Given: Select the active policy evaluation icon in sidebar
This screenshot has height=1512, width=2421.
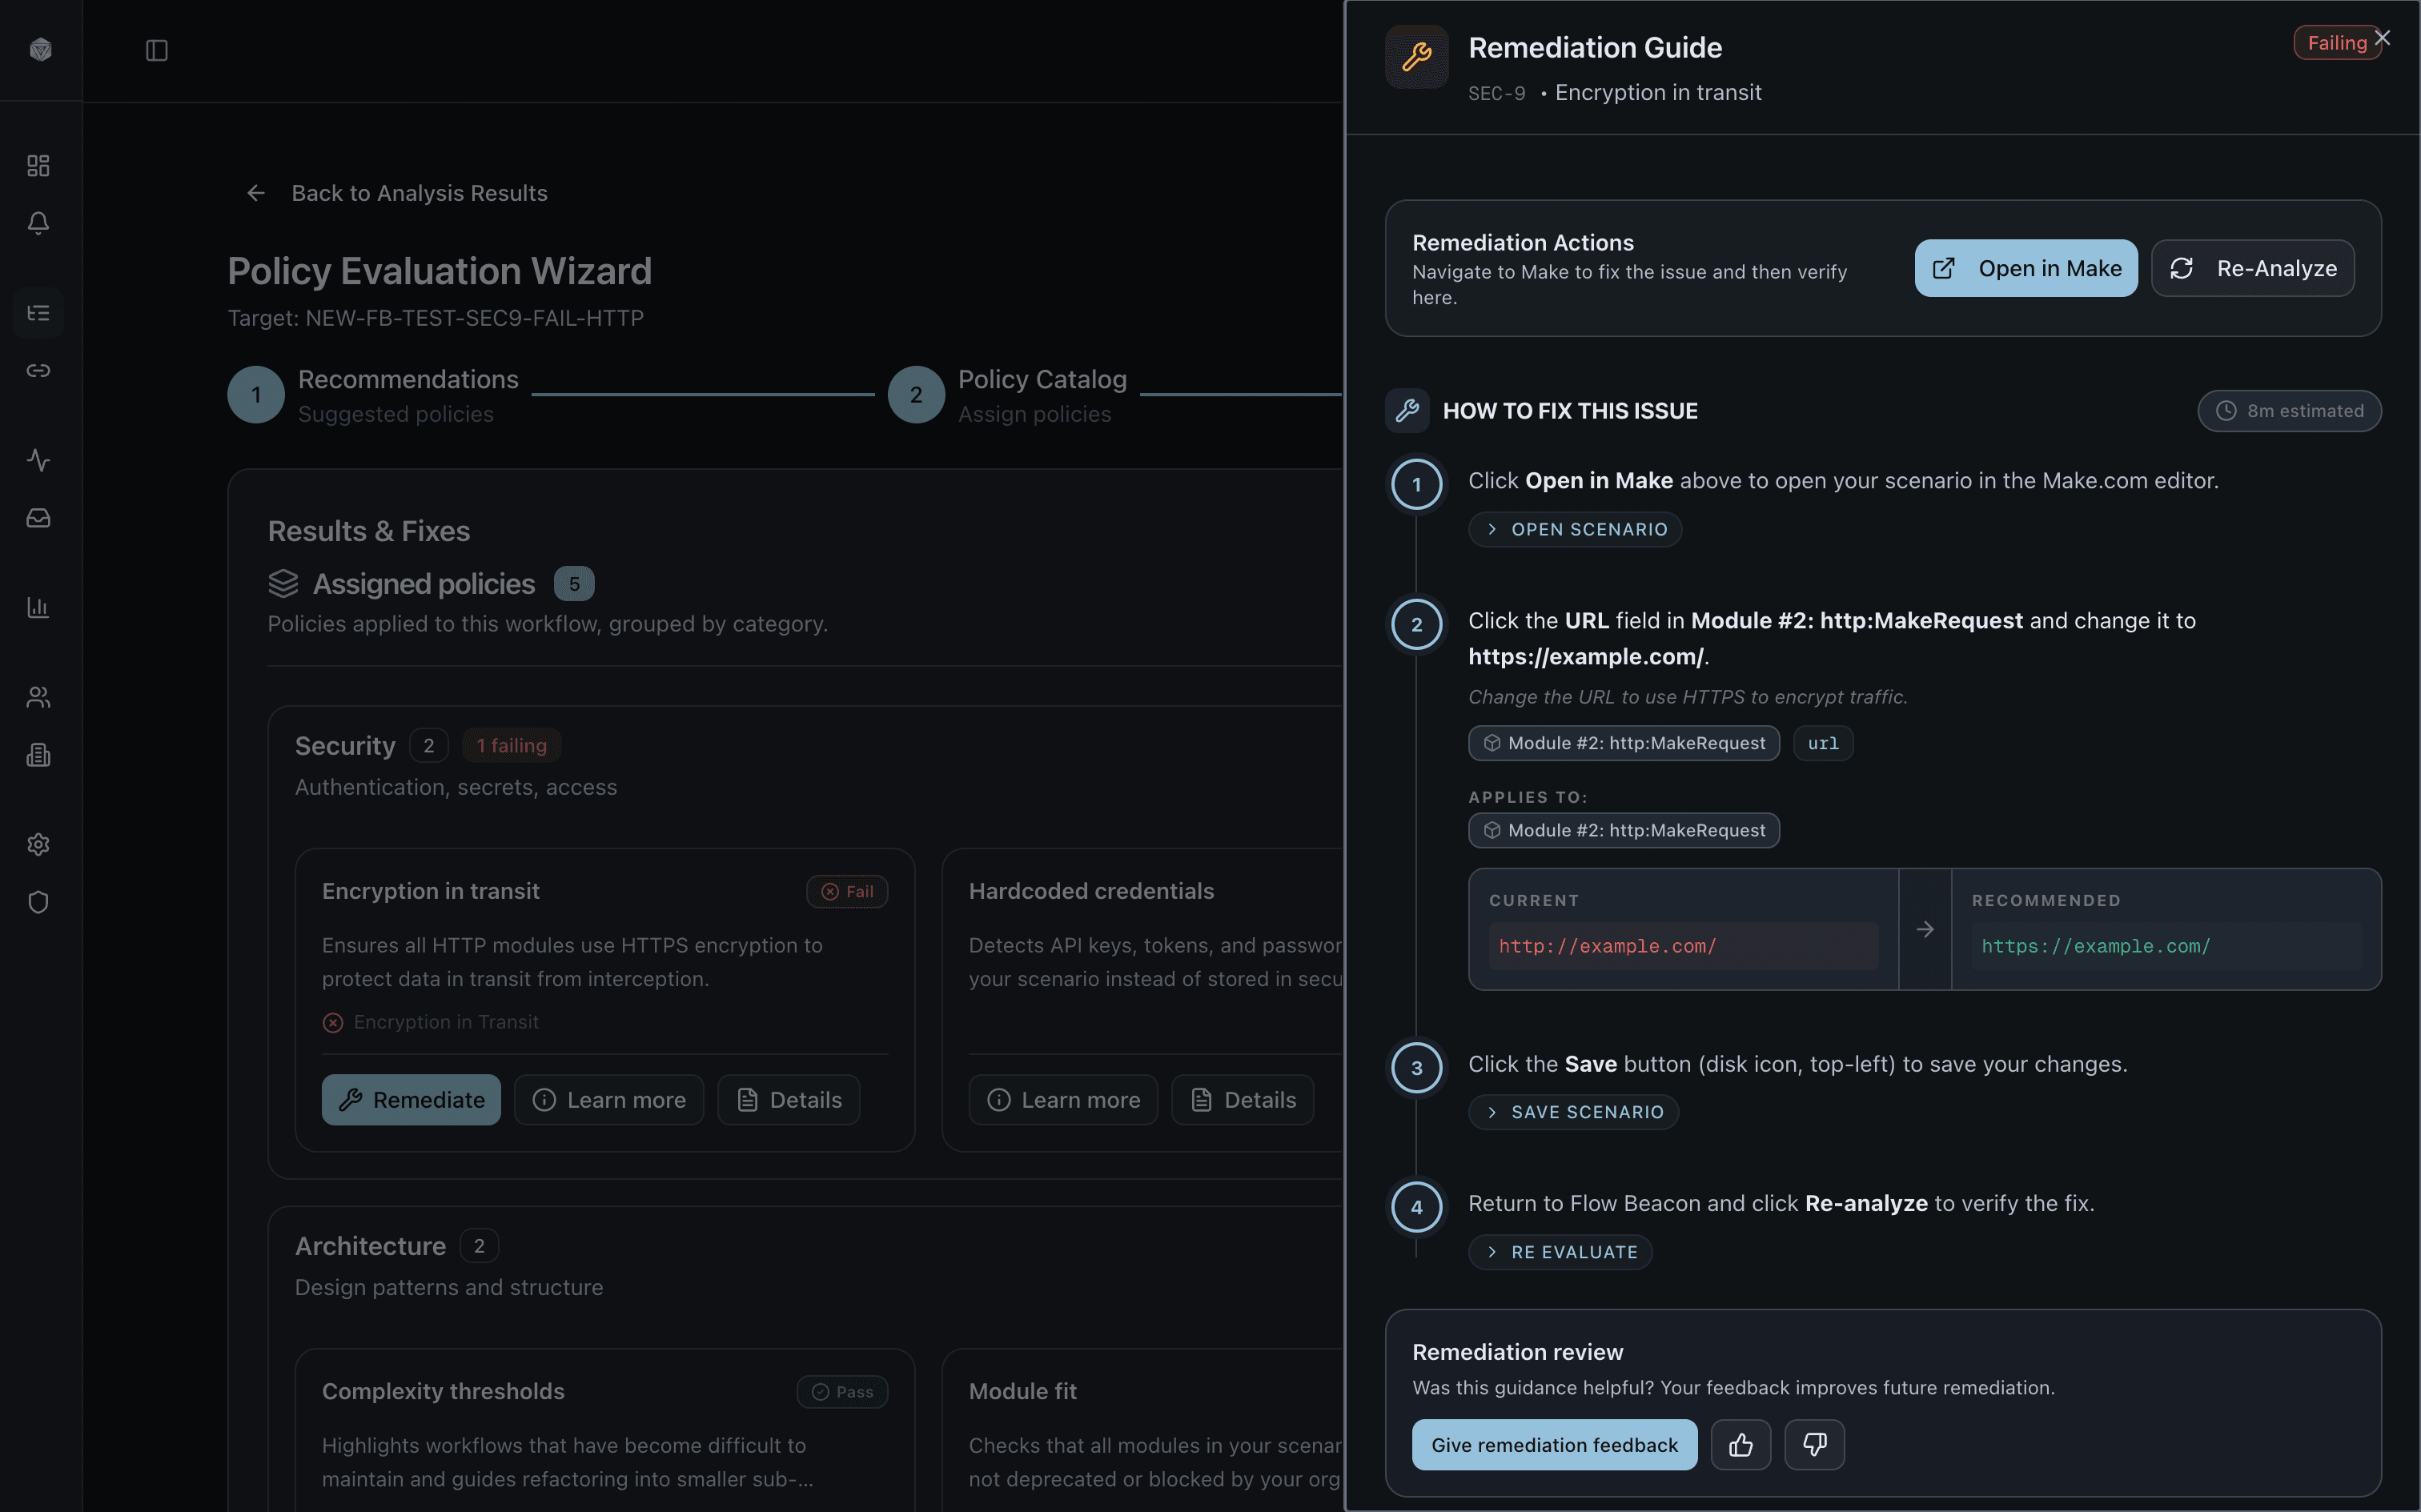Looking at the screenshot, I should 38,313.
